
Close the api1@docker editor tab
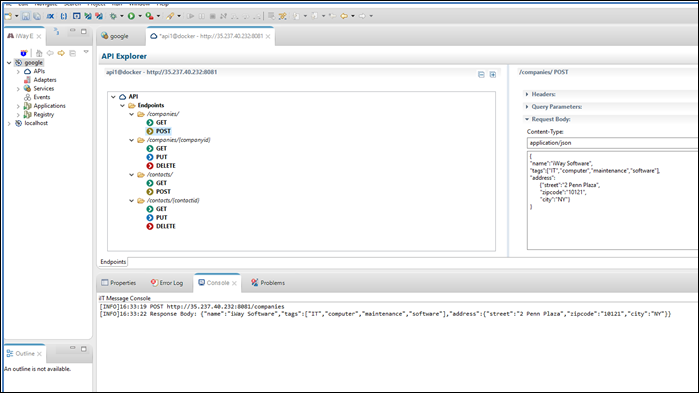point(268,37)
